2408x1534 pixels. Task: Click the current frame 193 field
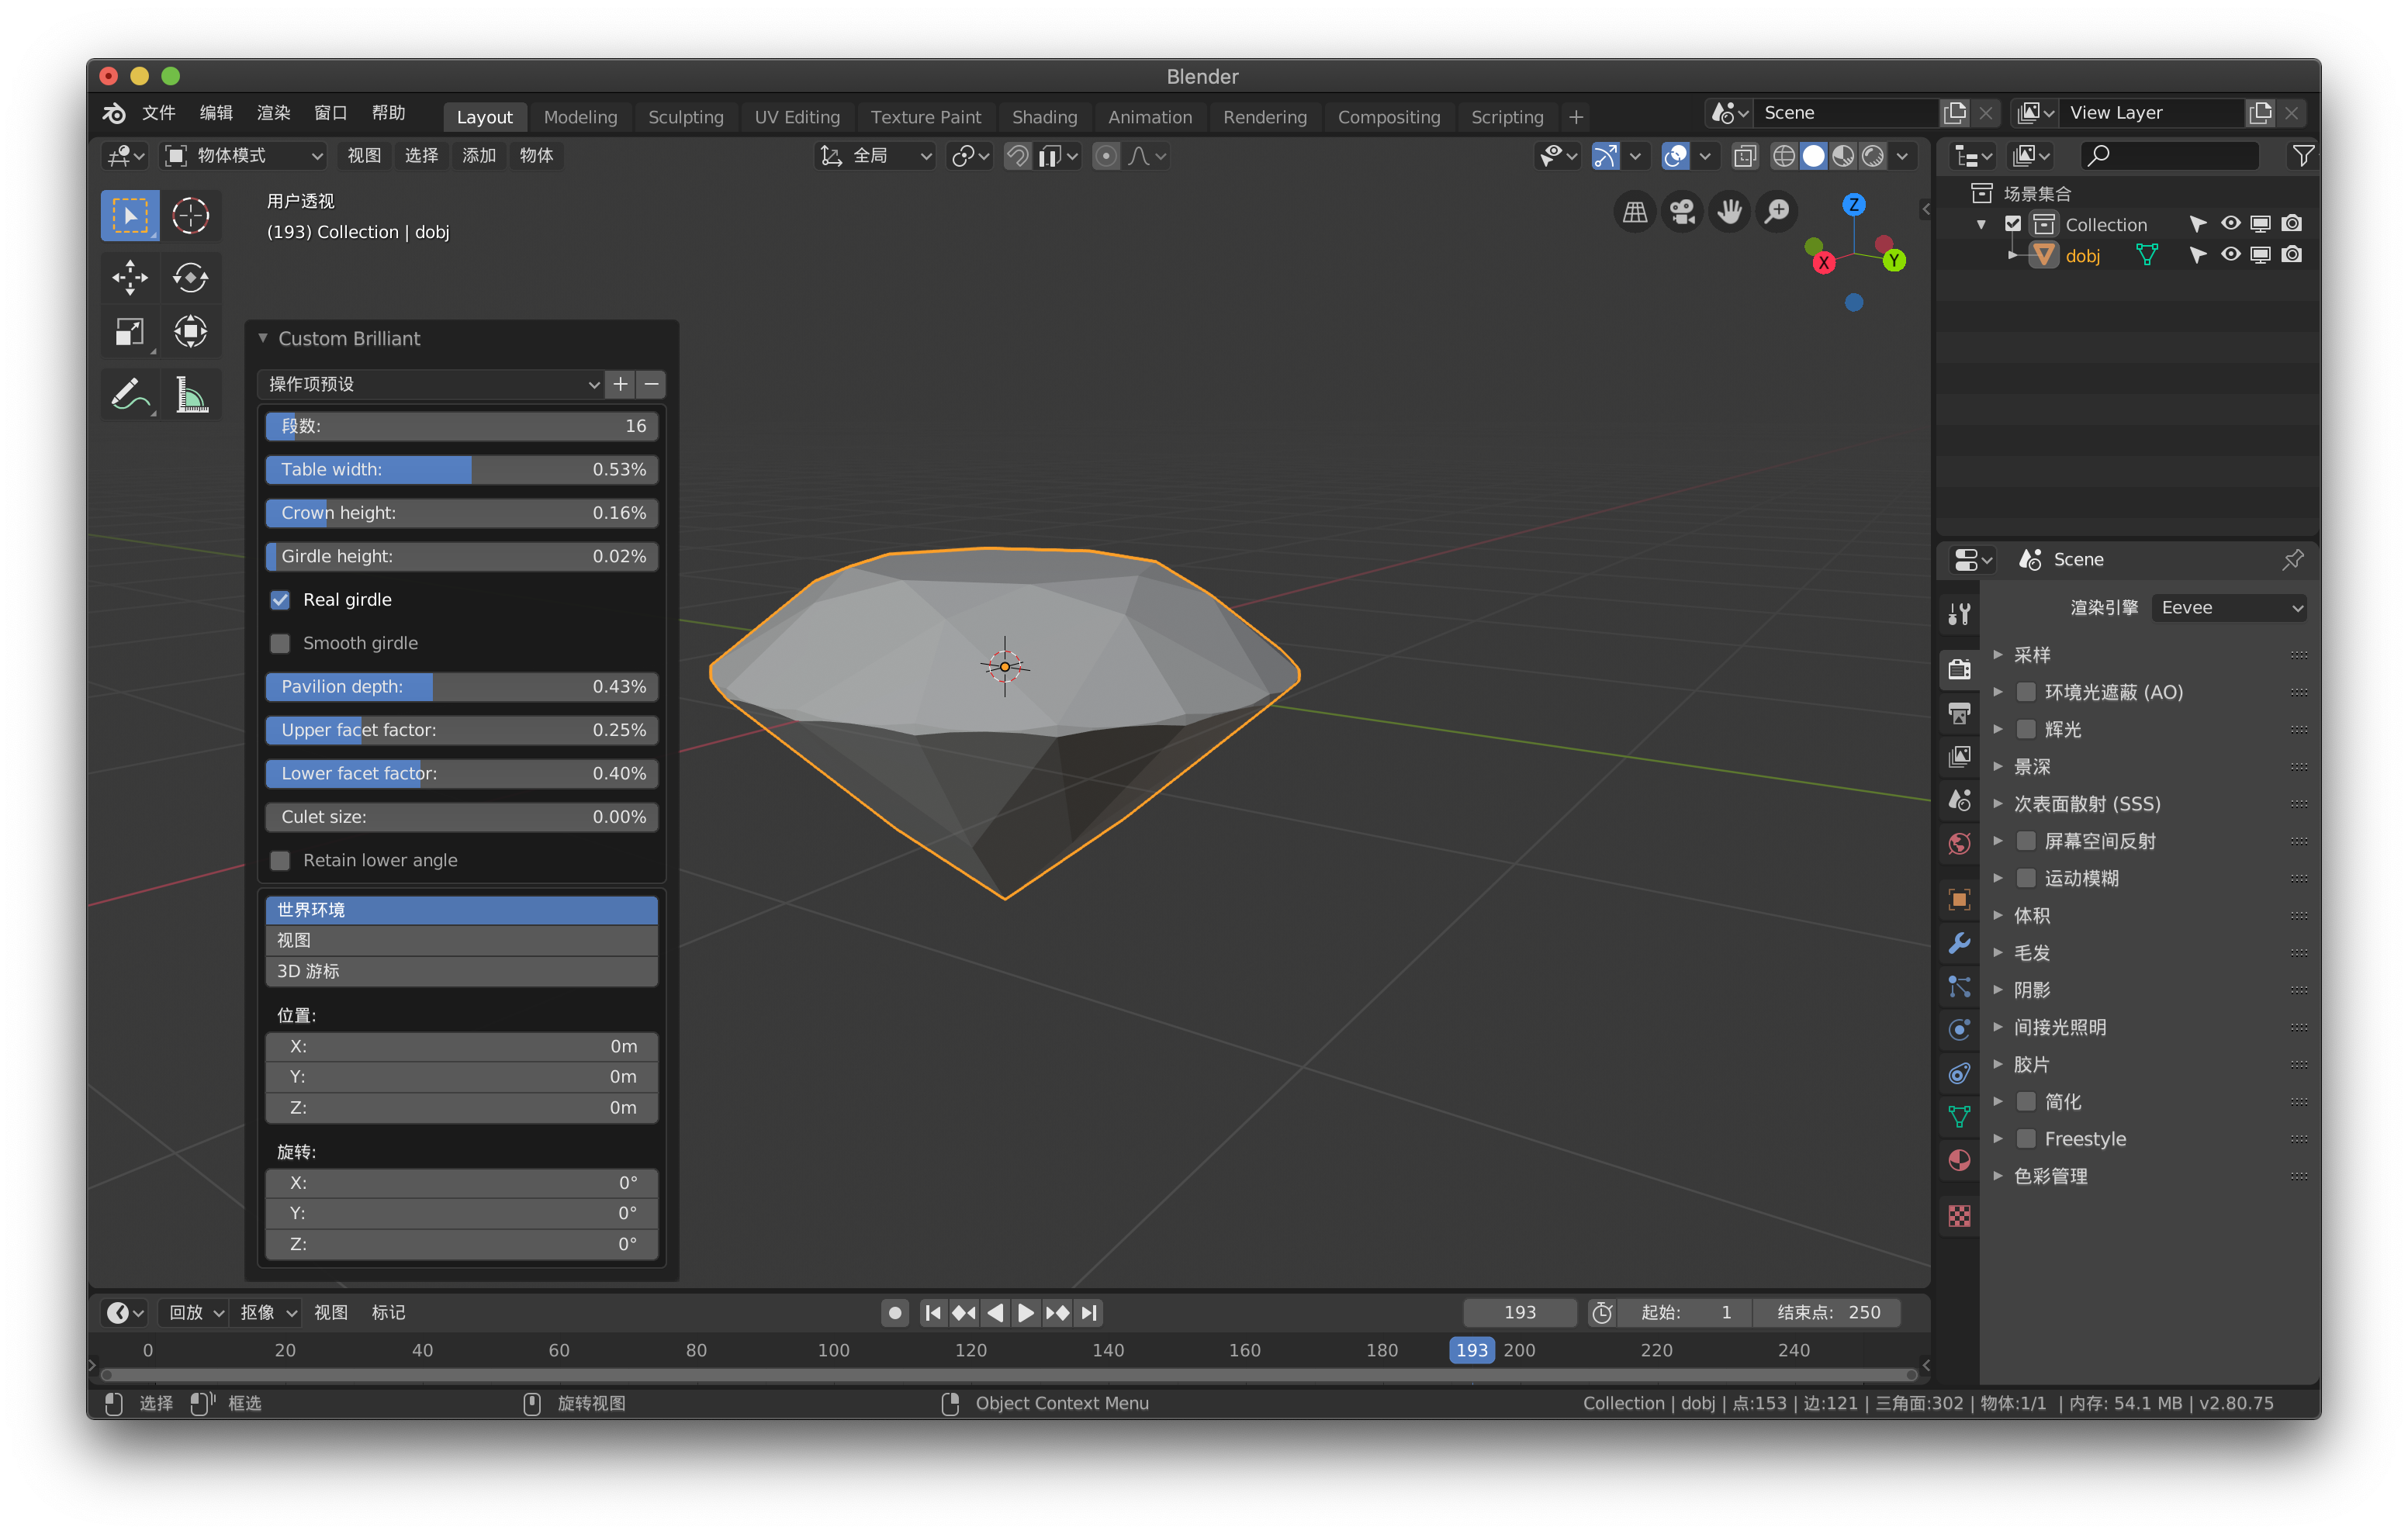(x=1519, y=1312)
